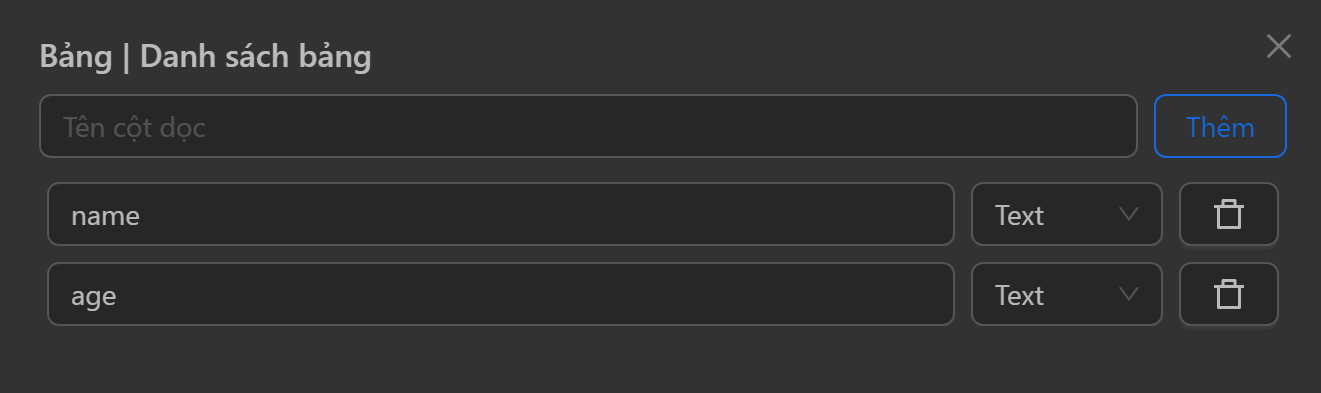
Task: Delete the age column with trash icon
Action: tap(1228, 294)
